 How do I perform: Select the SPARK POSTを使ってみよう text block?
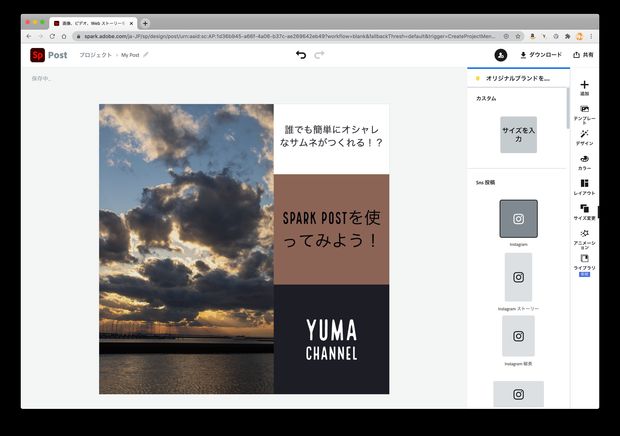click(331, 229)
